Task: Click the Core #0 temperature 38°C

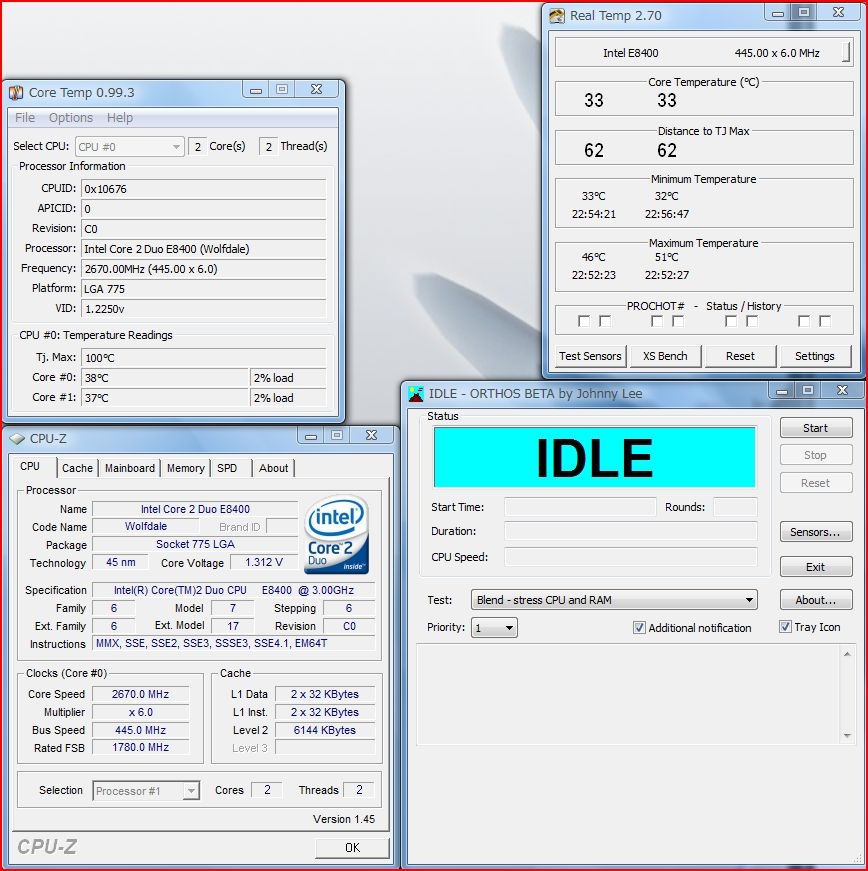Action: [x=165, y=378]
